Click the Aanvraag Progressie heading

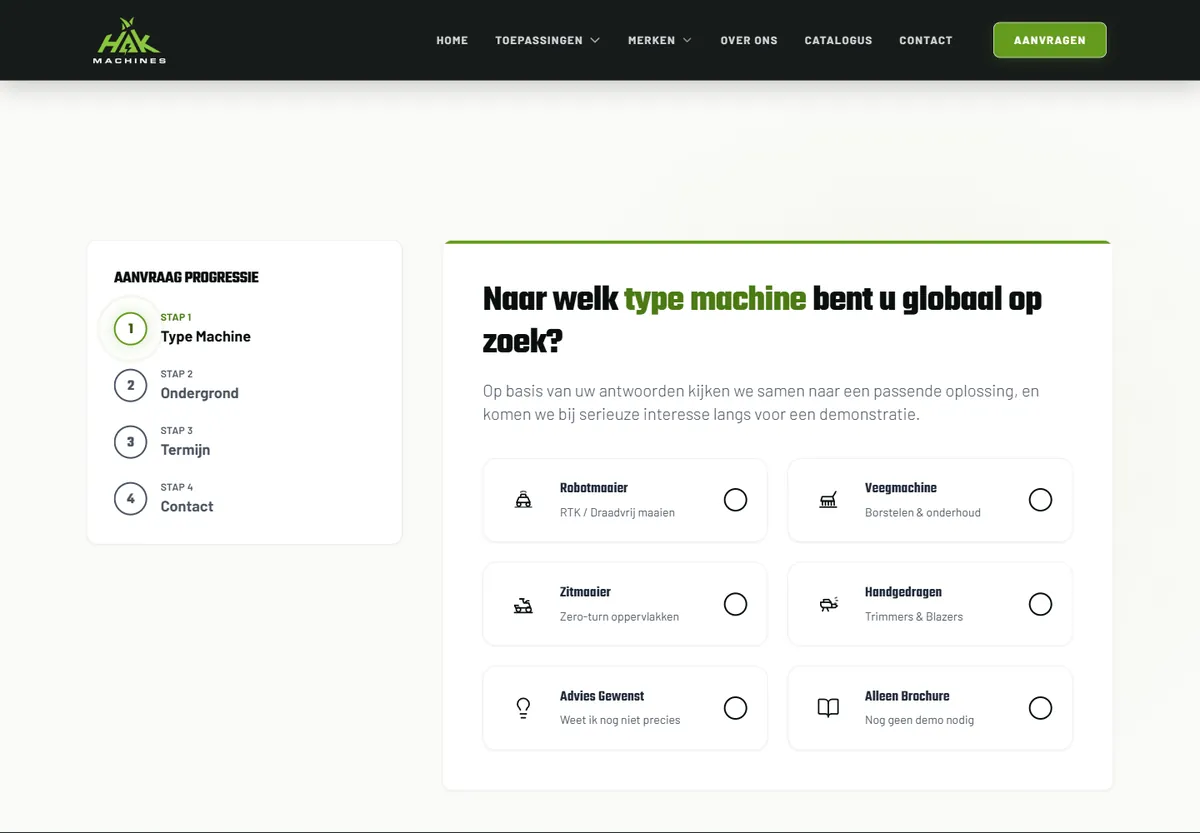(x=186, y=278)
